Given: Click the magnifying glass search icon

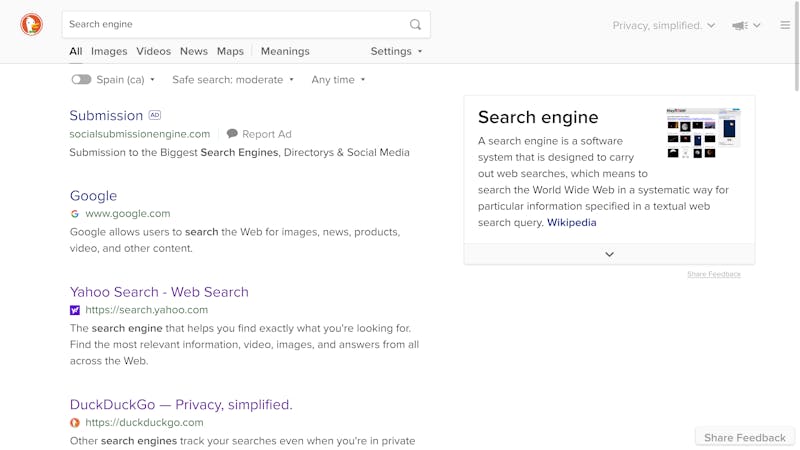Looking at the screenshot, I should [x=415, y=24].
